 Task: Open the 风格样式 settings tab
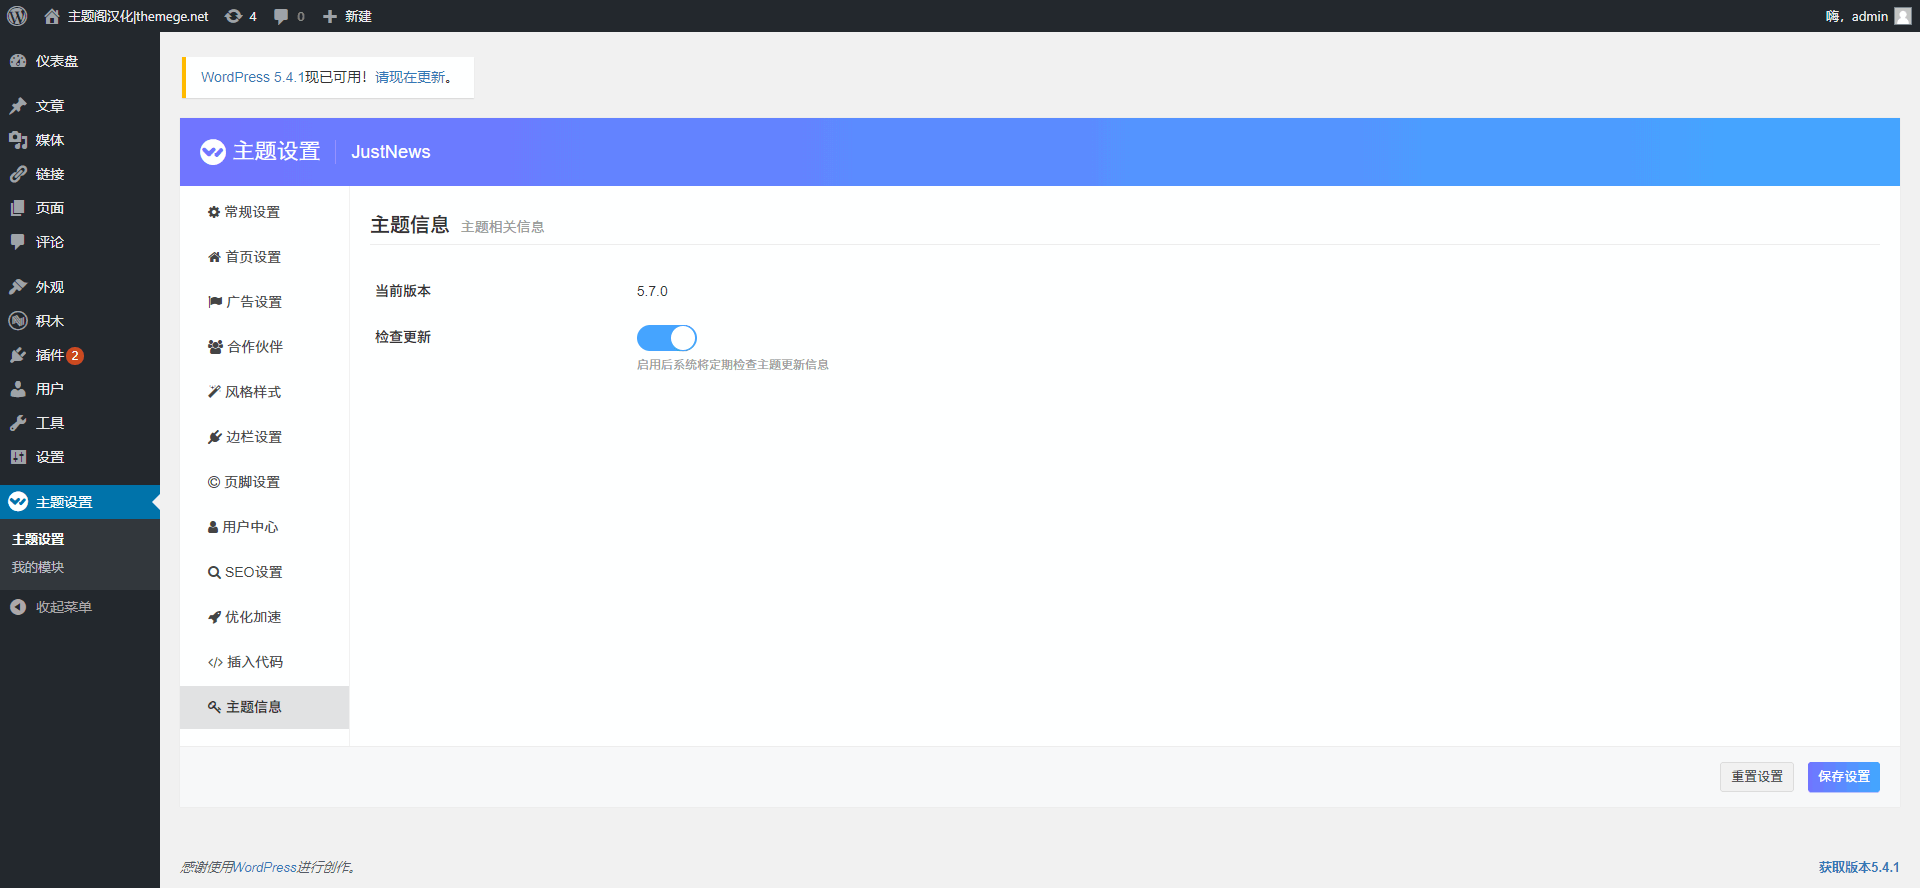pyautogui.click(x=264, y=392)
